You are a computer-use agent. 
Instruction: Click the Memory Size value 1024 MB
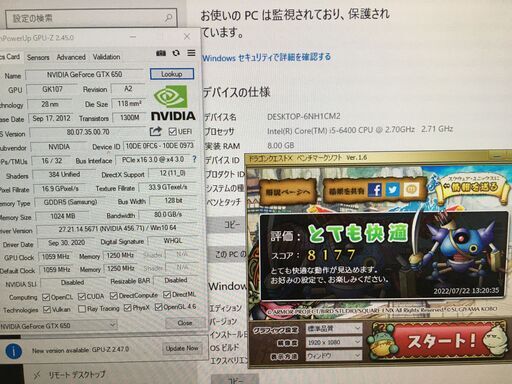click(63, 216)
